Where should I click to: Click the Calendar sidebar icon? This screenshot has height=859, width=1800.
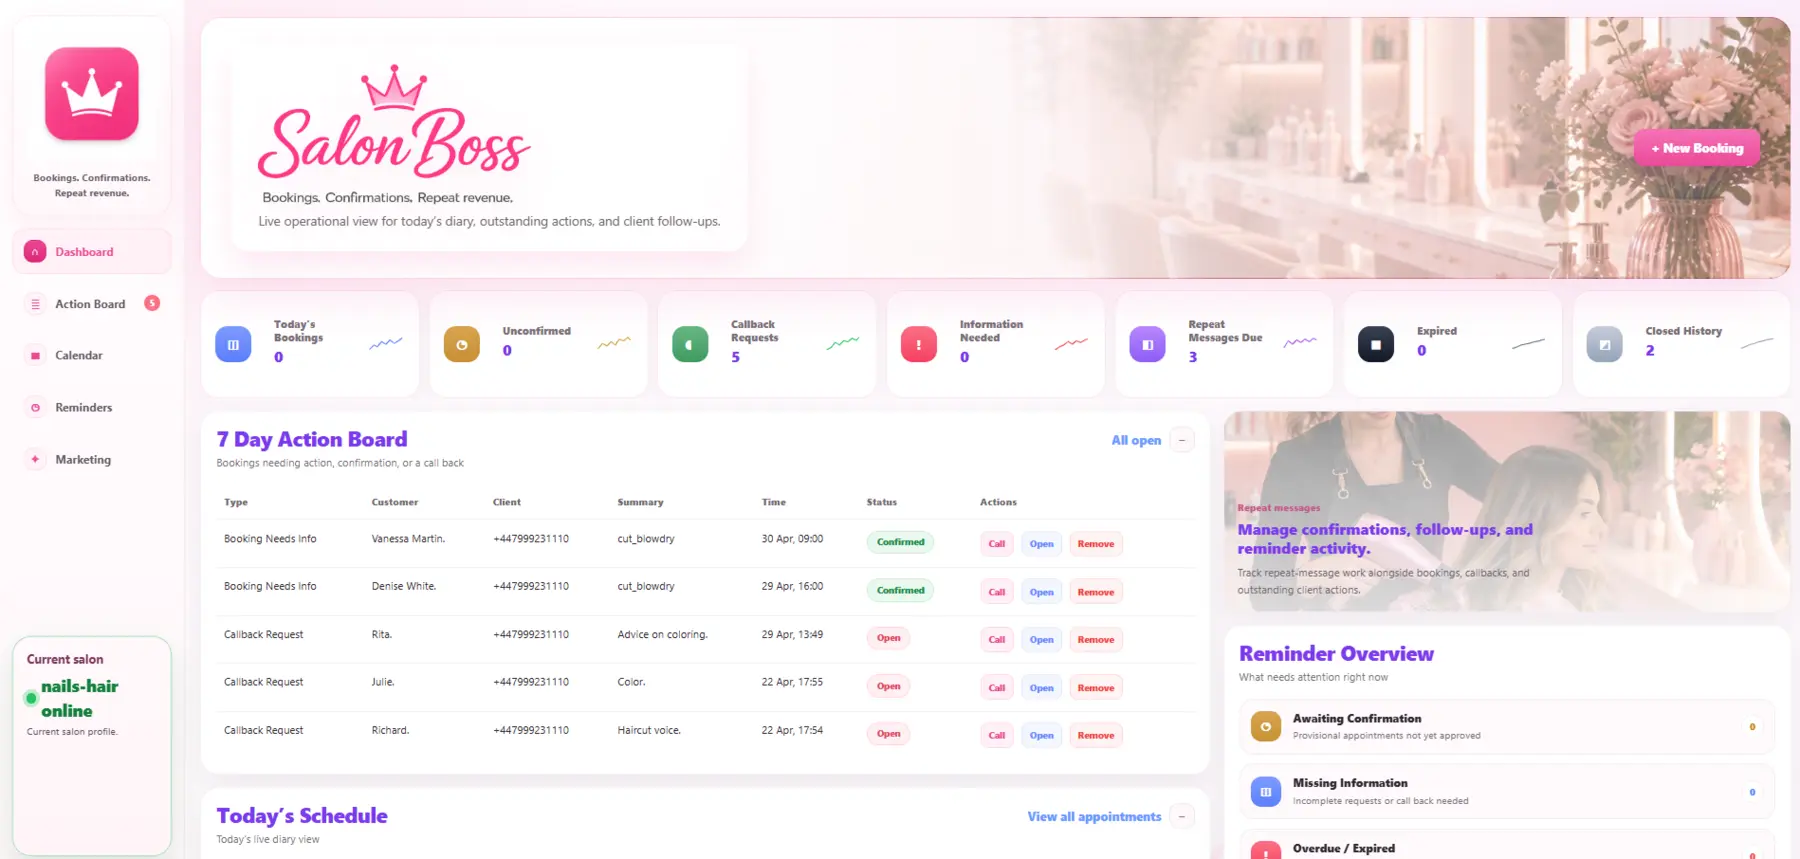[35, 356]
